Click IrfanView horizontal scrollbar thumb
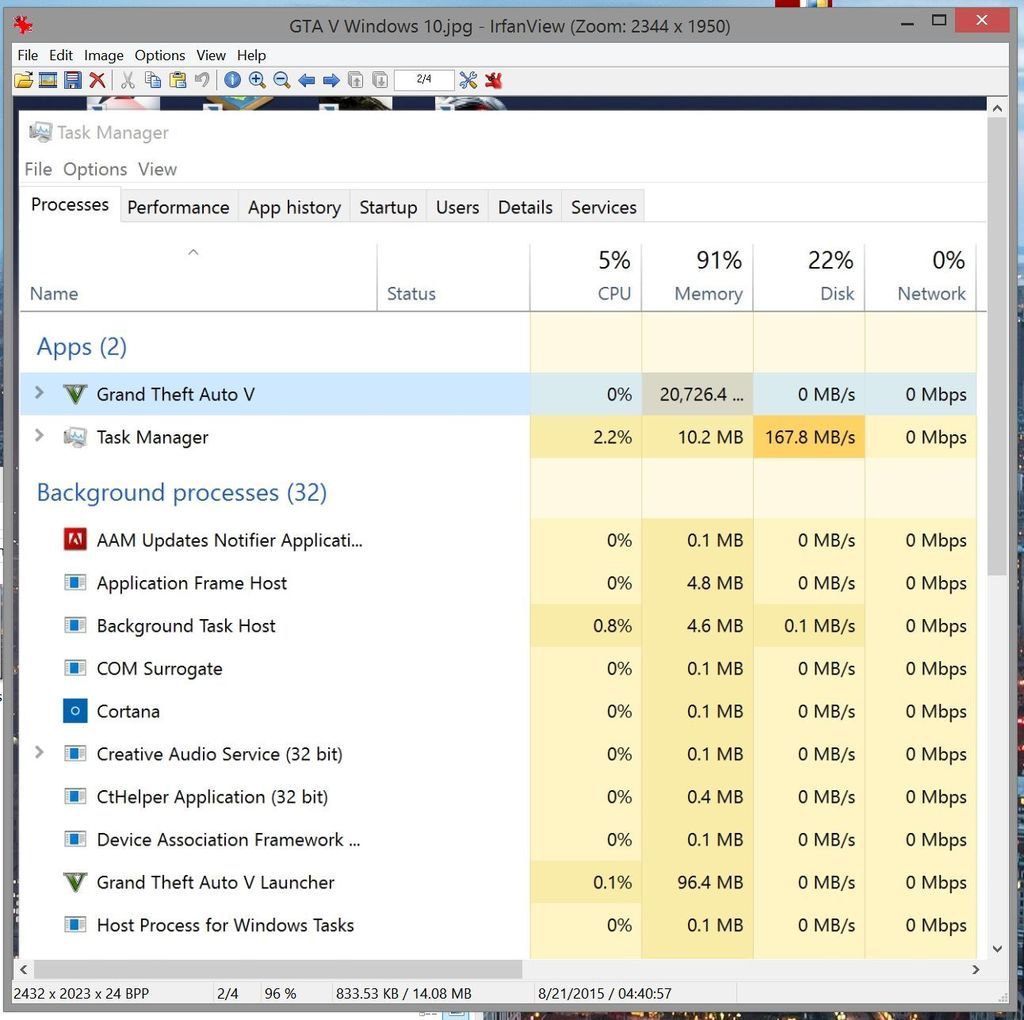 (278, 969)
